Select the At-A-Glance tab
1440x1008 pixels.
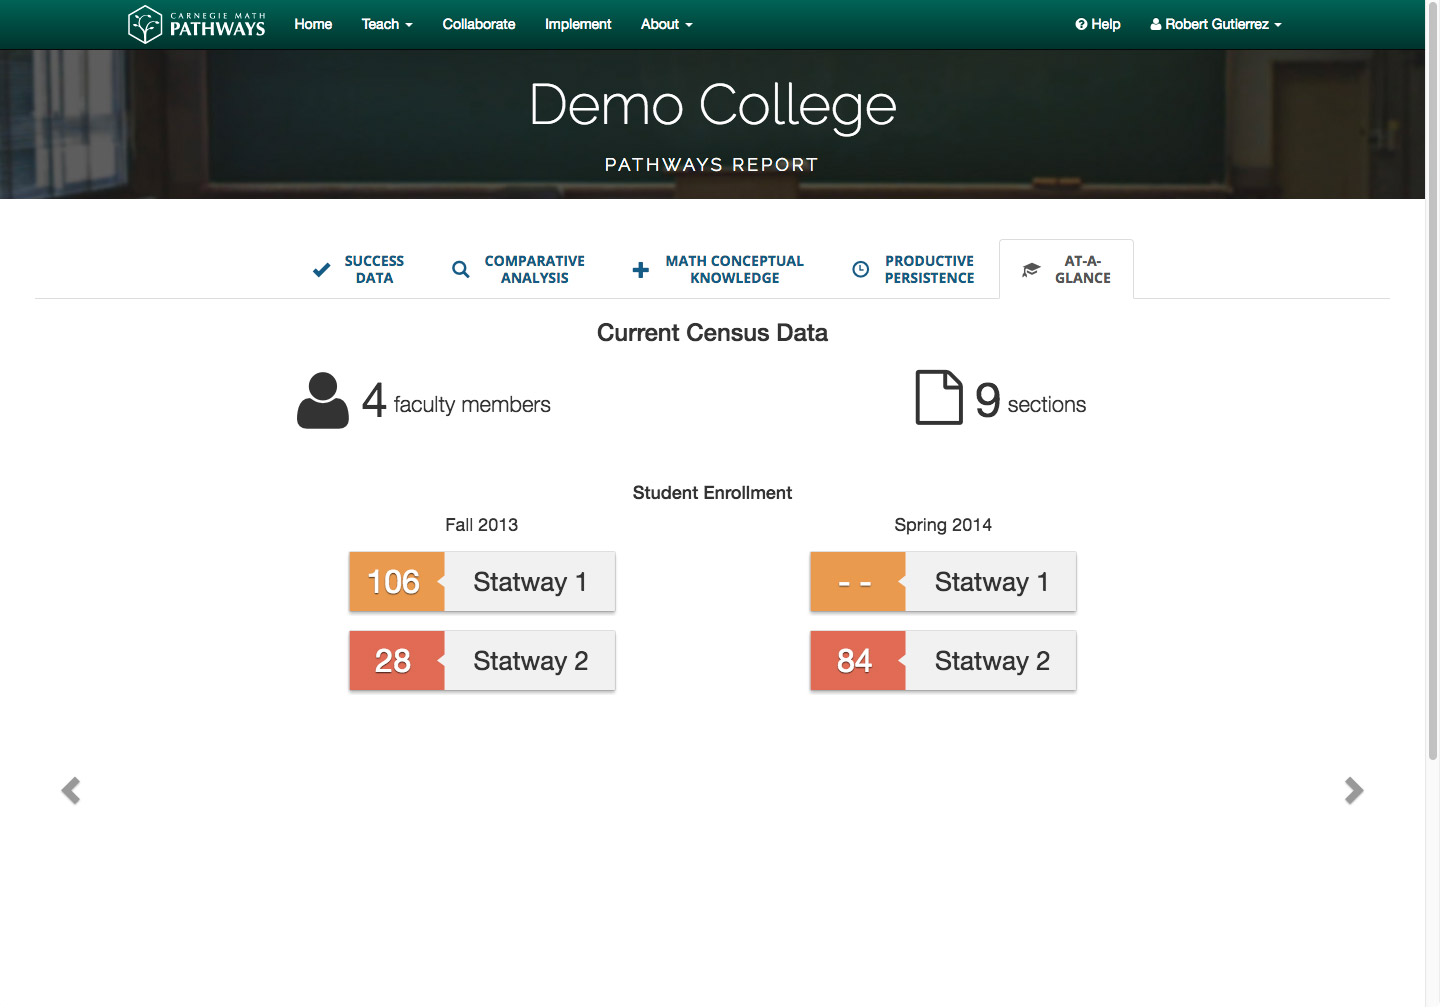(x=1066, y=269)
